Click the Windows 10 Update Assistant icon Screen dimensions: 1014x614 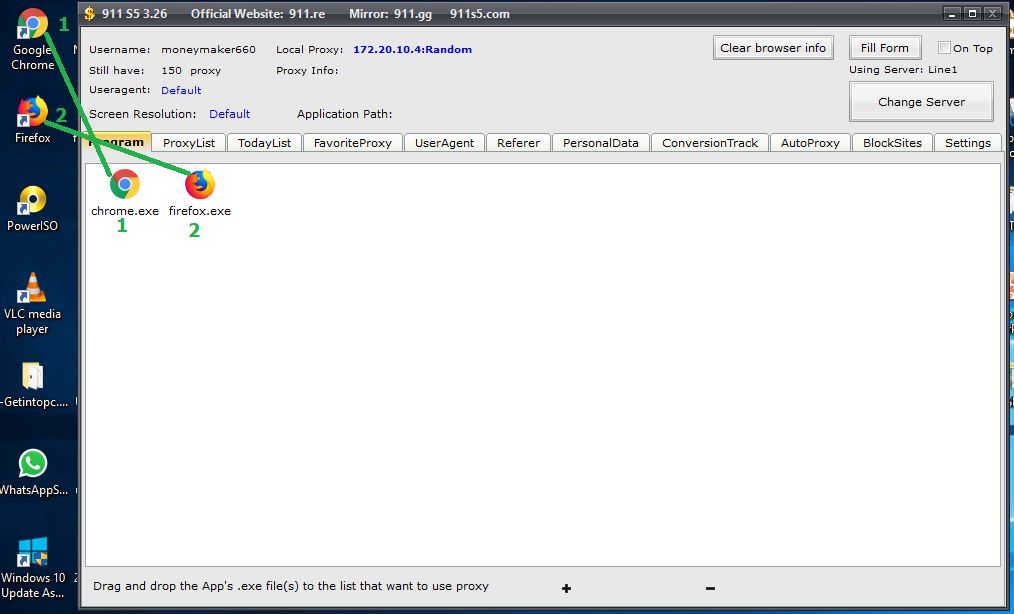[32, 554]
